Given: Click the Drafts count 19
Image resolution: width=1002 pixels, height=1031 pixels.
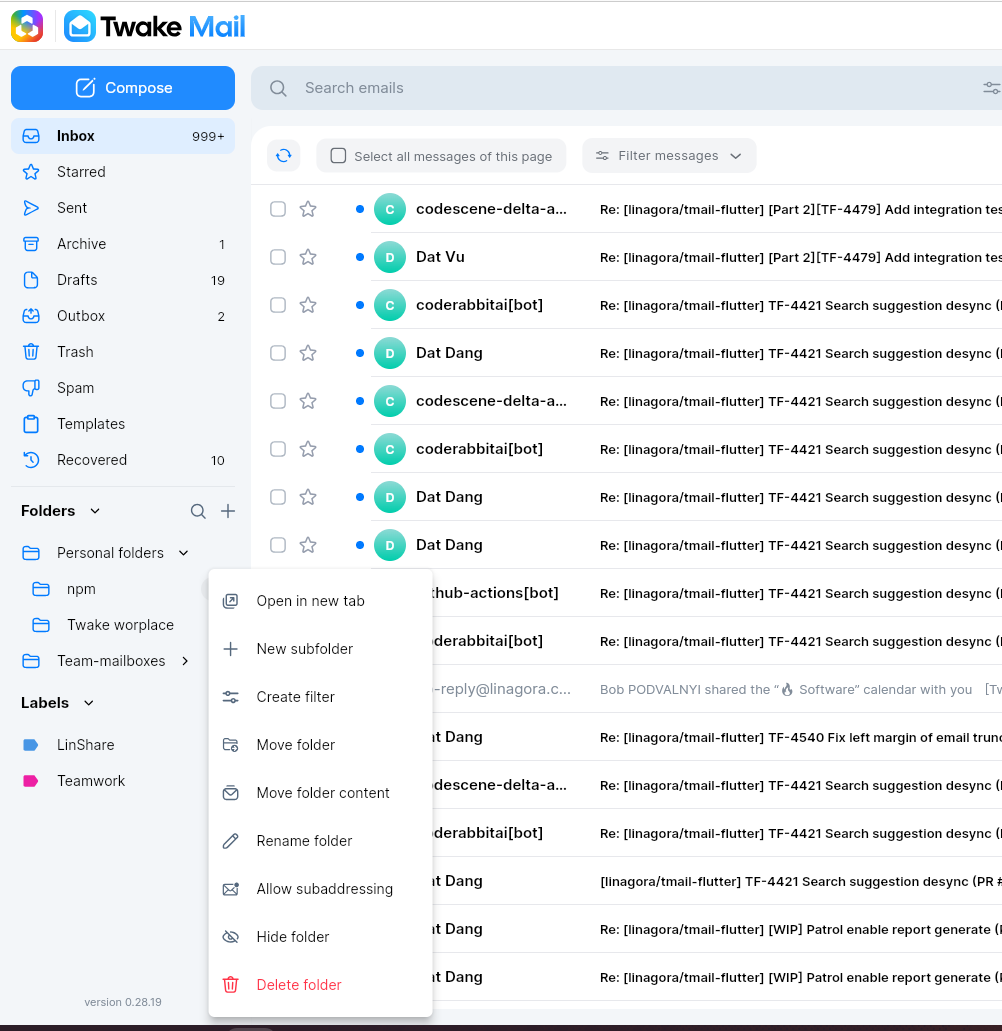Looking at the screenshot, I should [x=218, y=281].
